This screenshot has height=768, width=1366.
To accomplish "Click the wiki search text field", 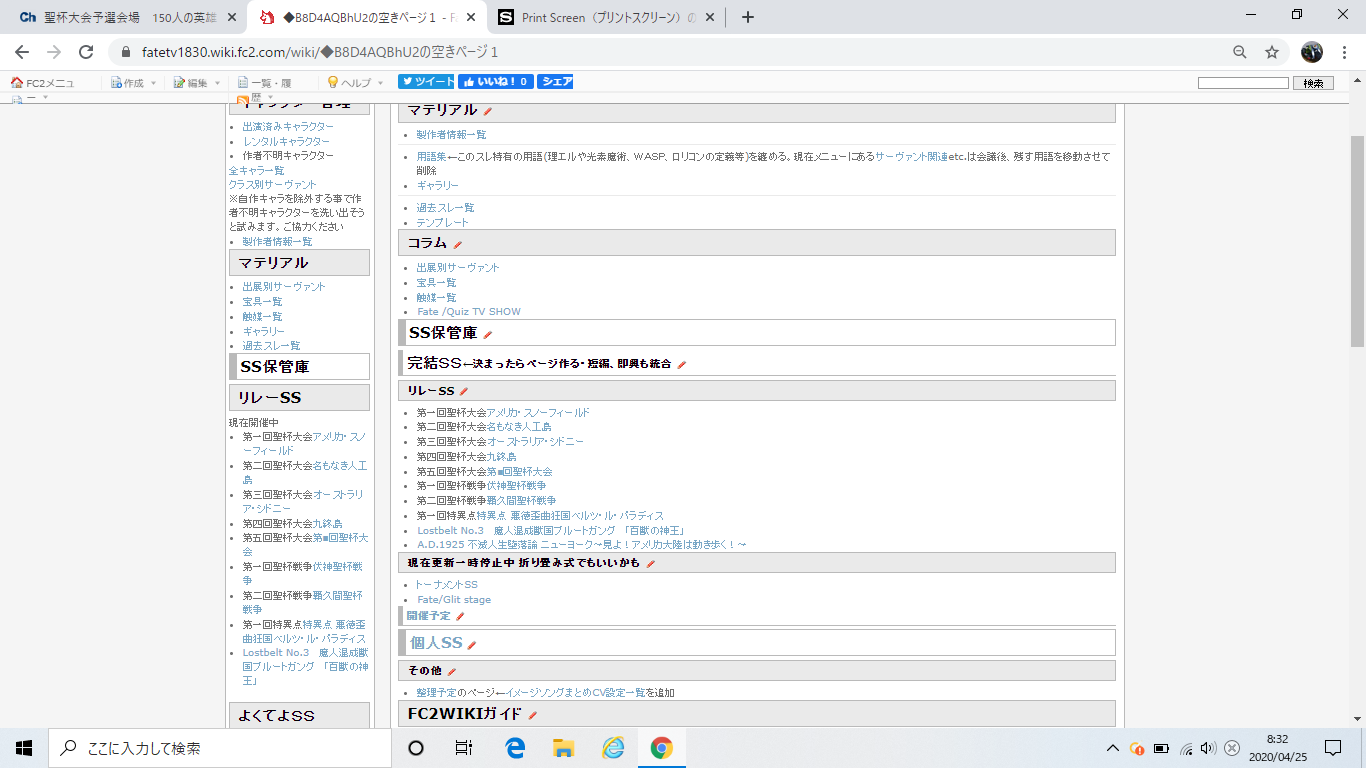I will tap(1242, 83).
